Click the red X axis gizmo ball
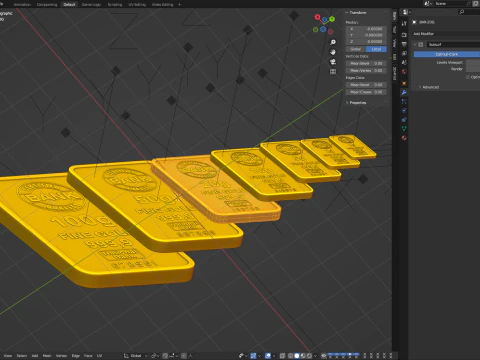 click(317, 17)
